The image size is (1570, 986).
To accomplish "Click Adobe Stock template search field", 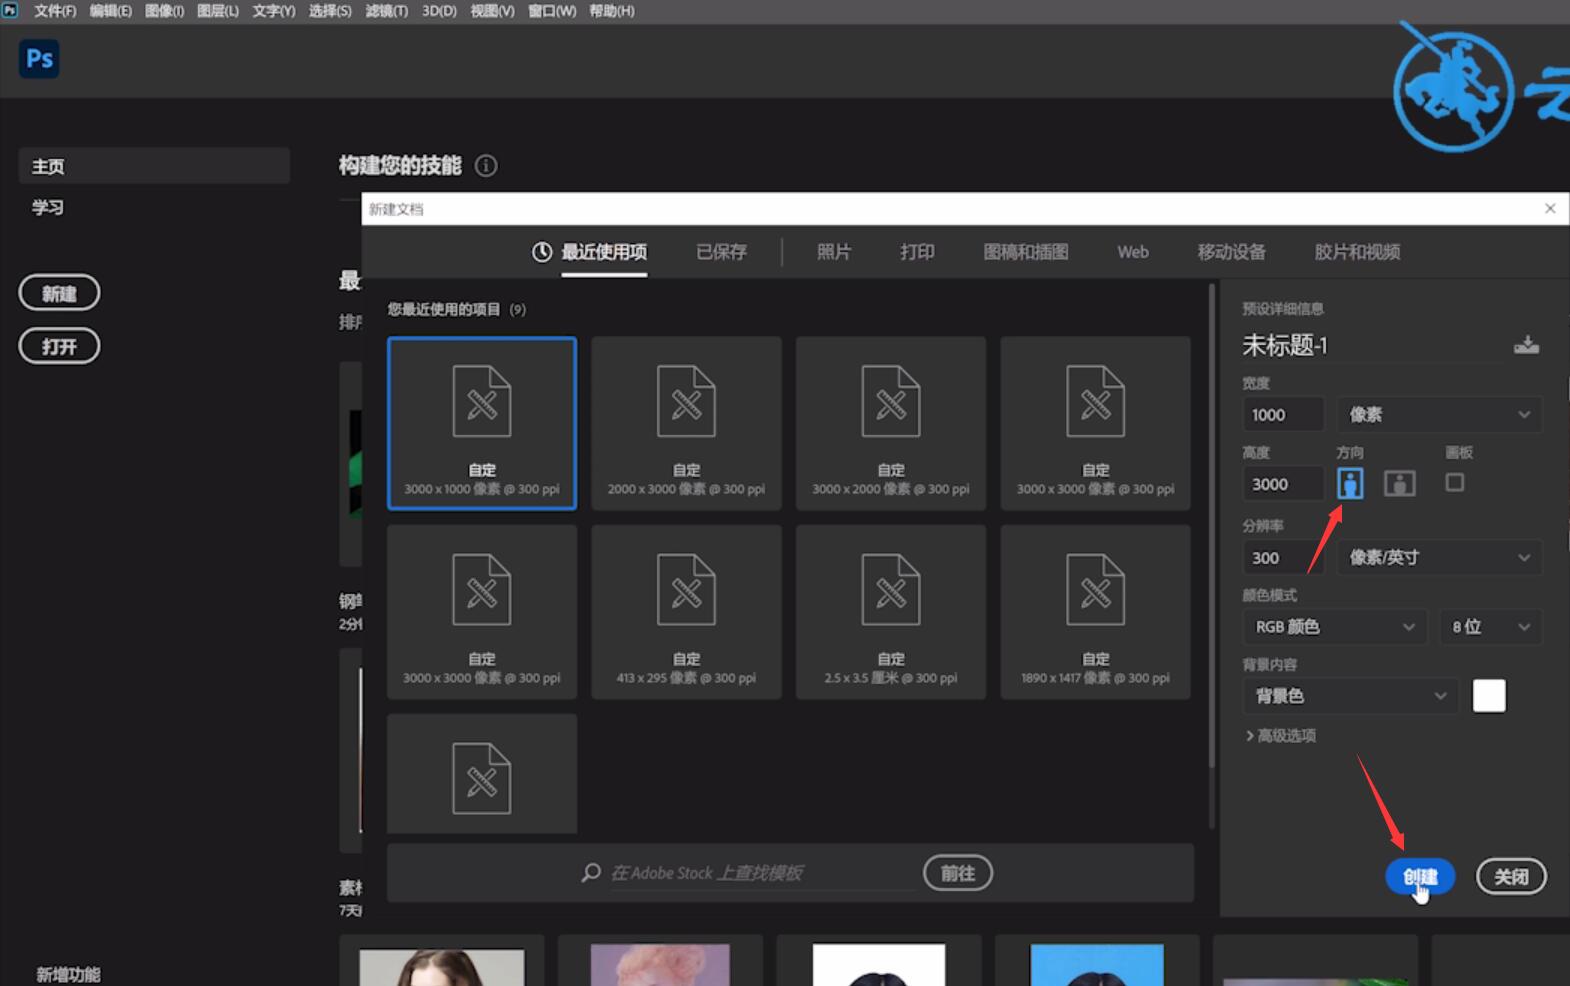I will coord(763,873).
